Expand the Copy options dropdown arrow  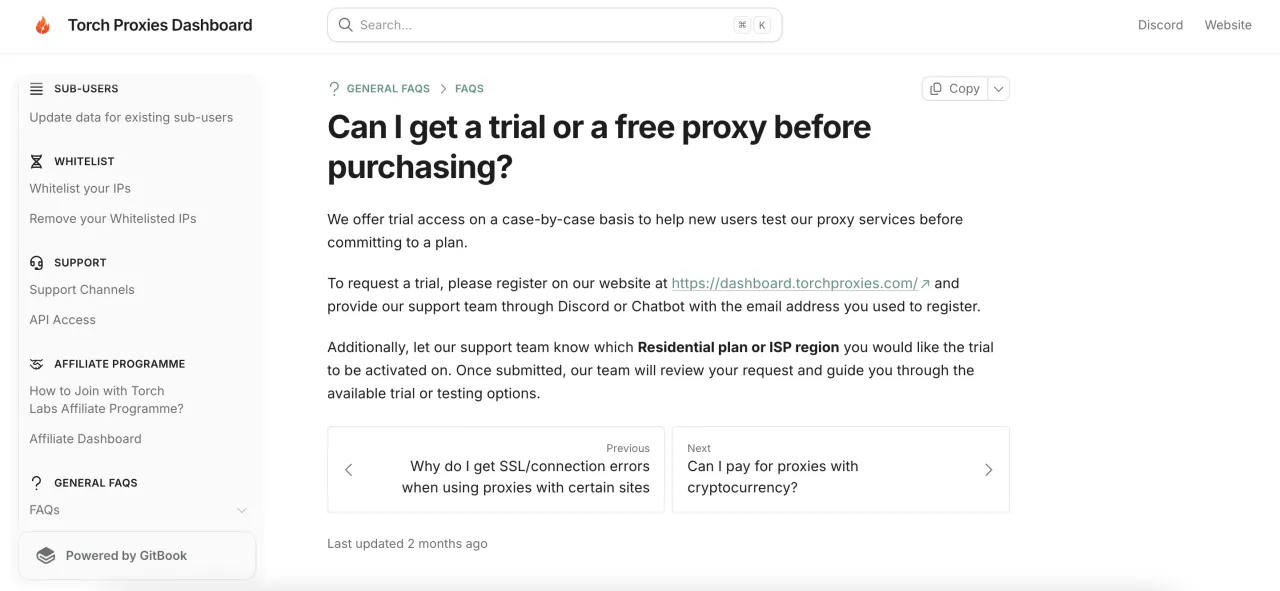click(998, 89)
